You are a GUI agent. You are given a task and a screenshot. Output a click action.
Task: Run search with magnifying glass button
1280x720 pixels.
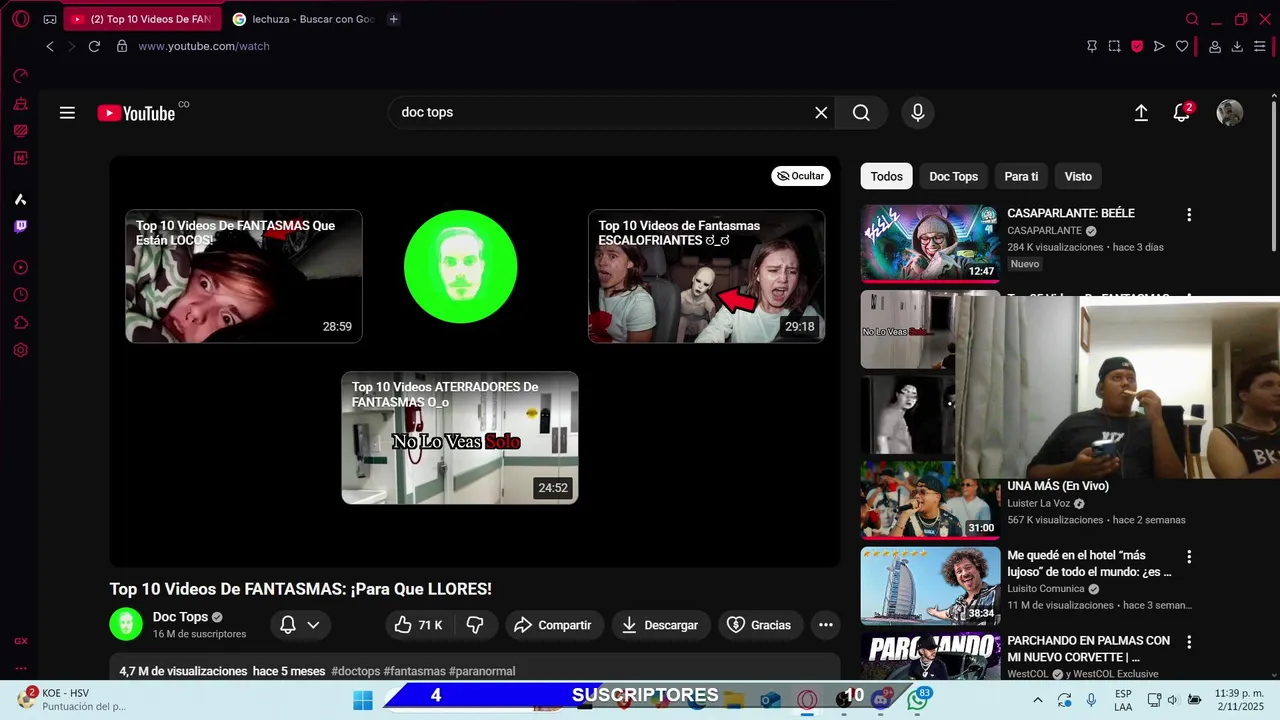861,113
